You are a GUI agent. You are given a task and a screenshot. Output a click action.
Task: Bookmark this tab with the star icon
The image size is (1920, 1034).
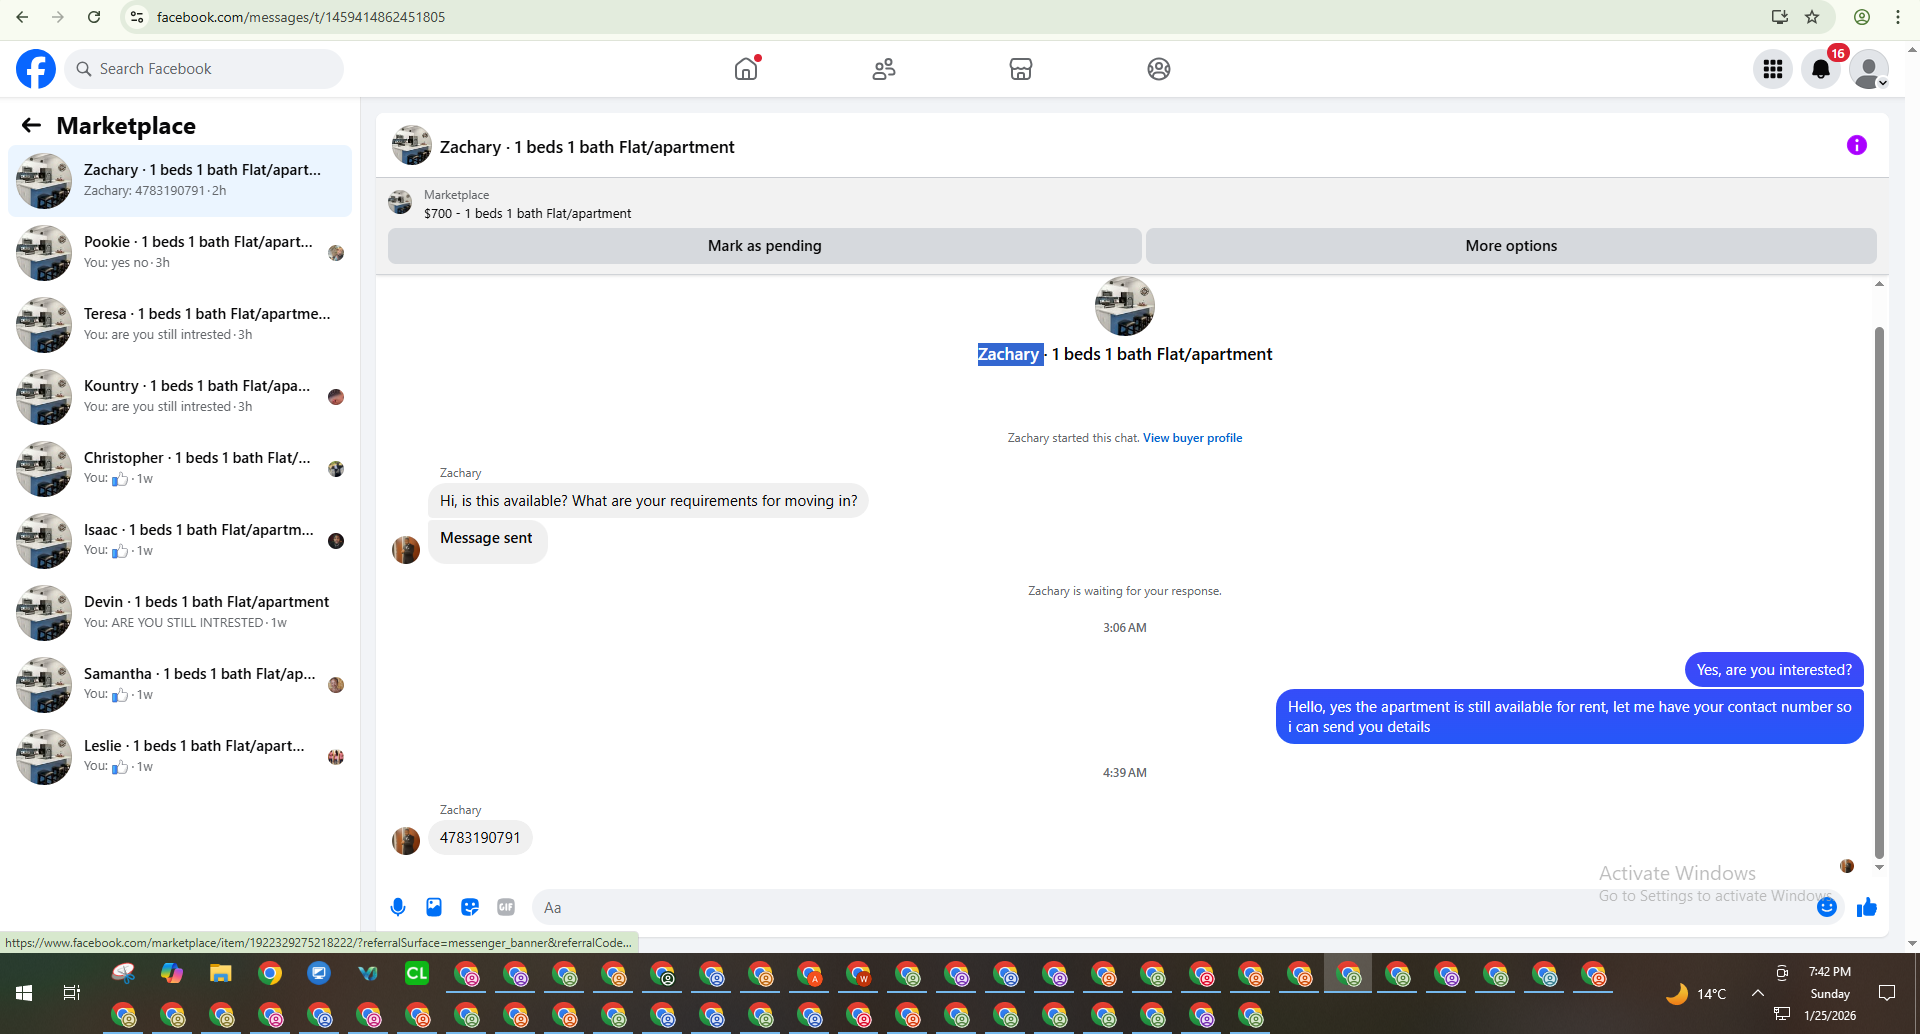pos(1812,17)
